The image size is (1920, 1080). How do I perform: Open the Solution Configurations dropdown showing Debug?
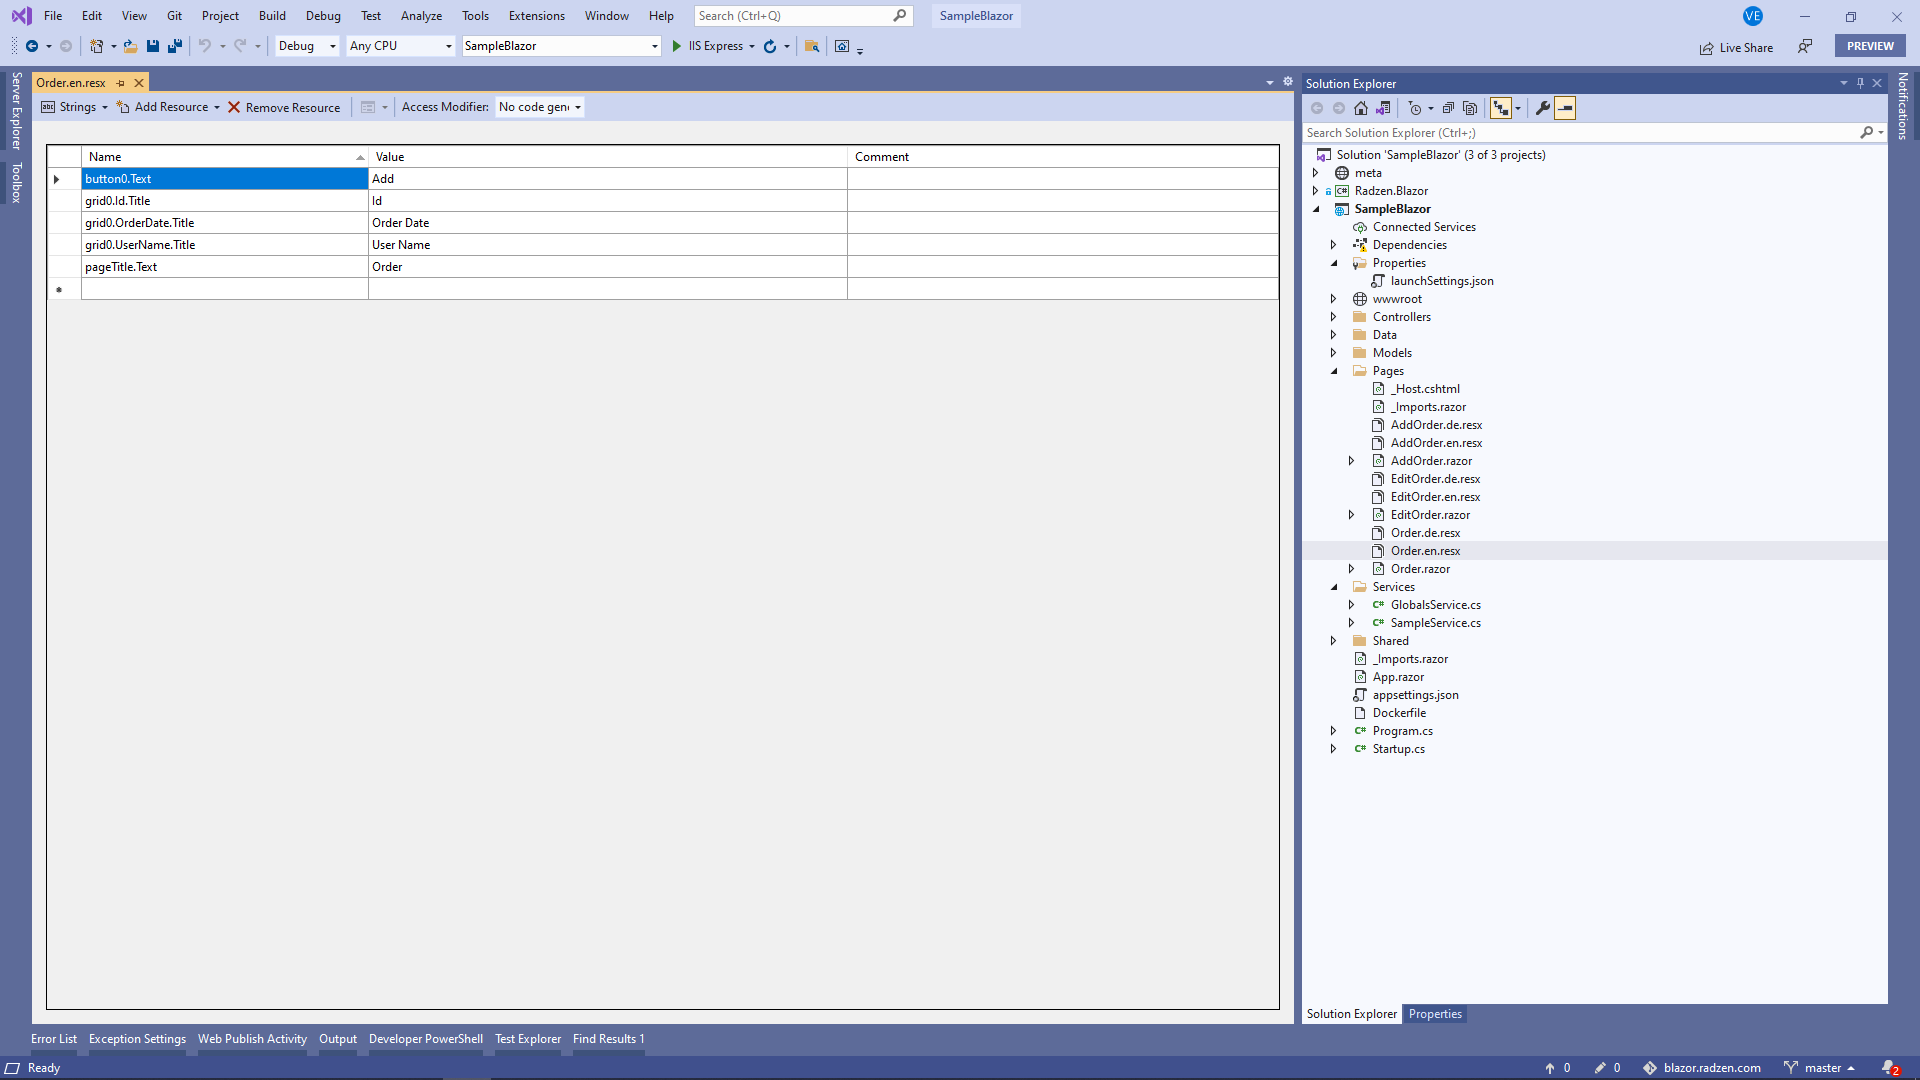[305, 46]
